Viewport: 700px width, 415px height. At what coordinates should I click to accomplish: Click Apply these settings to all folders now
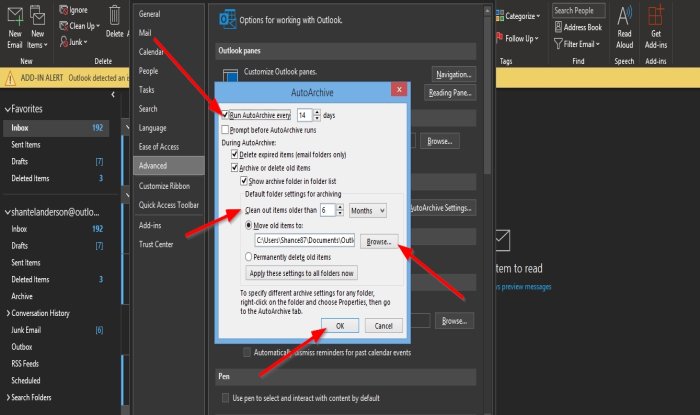pos(301,273)
